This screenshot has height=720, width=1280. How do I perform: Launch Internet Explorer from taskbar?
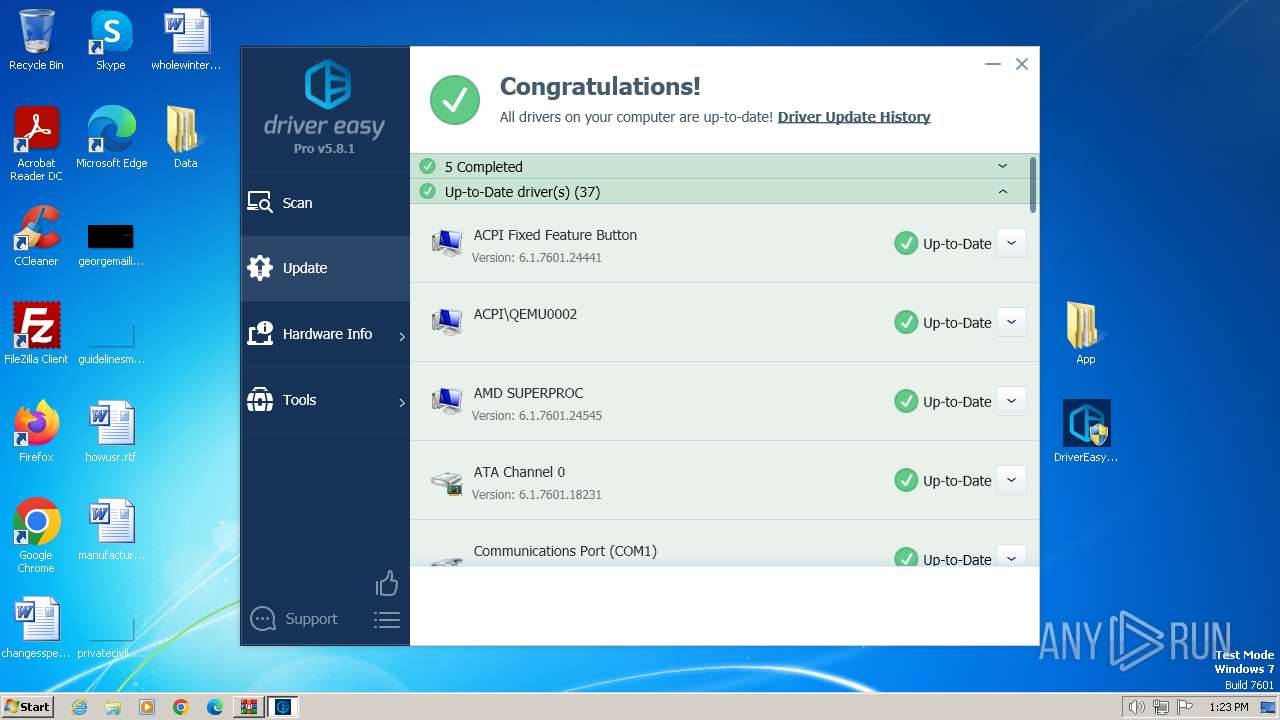79,707
